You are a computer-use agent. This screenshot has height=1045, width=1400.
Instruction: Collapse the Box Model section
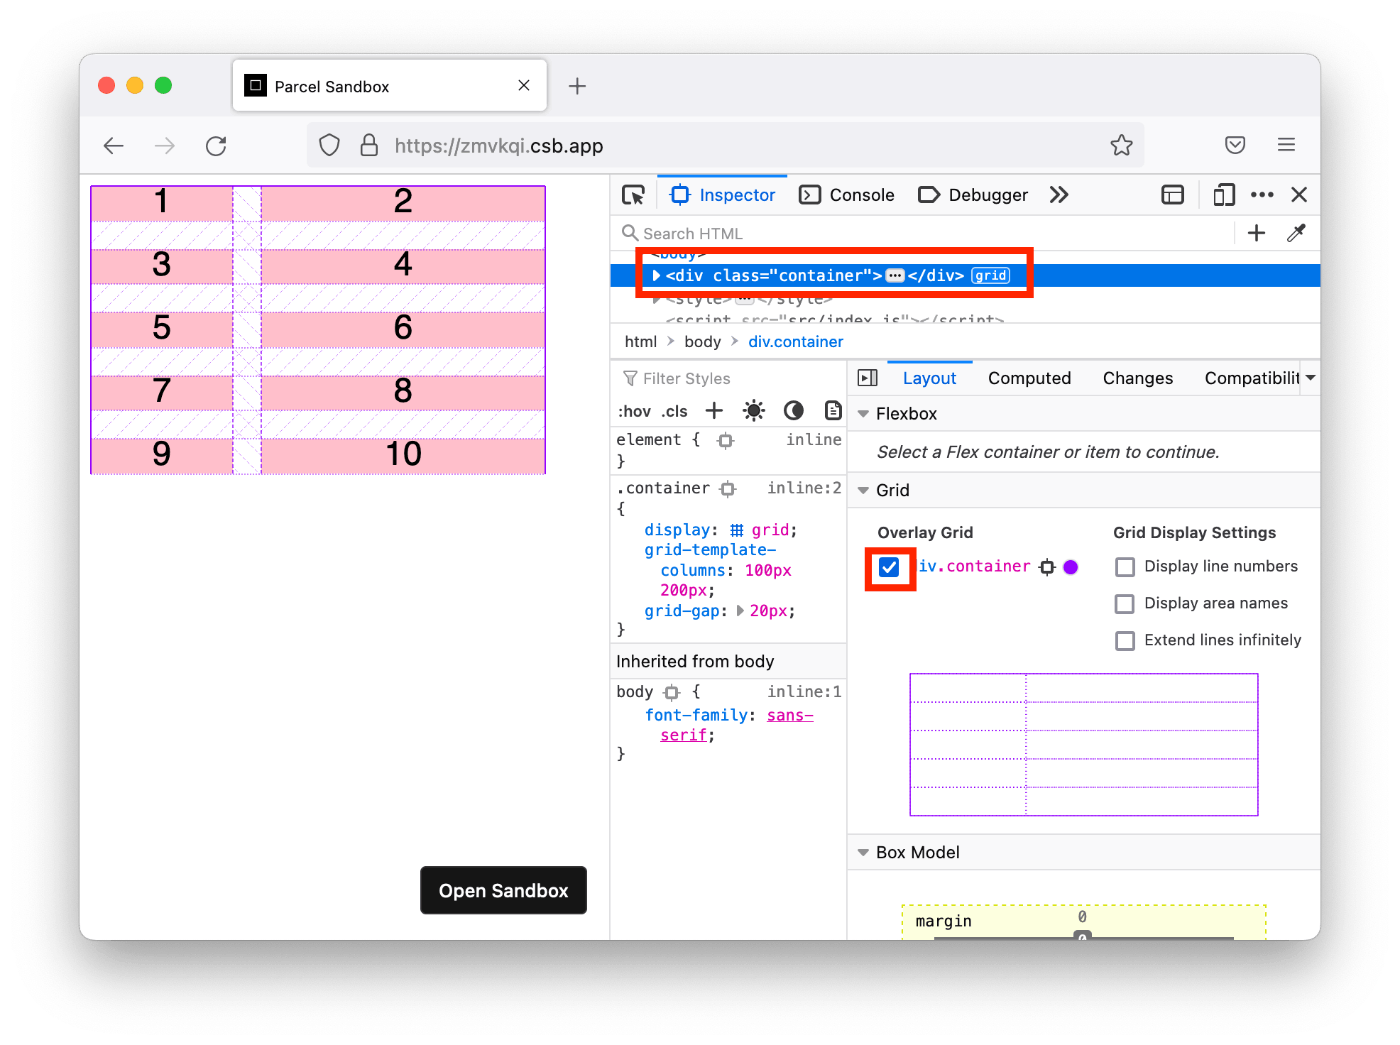point(863,853)
